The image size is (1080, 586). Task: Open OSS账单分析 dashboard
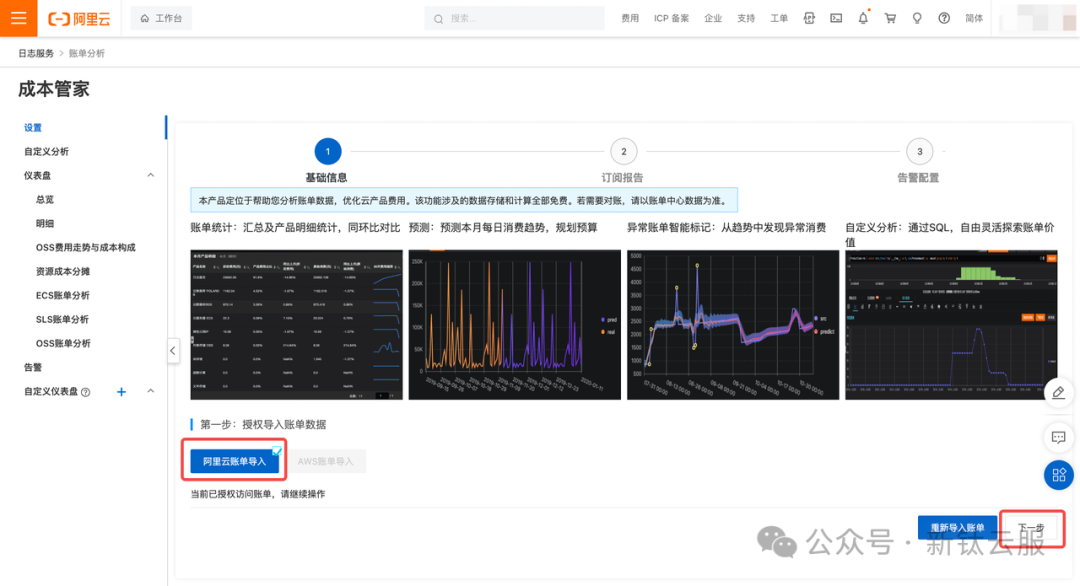pos(63,344)
